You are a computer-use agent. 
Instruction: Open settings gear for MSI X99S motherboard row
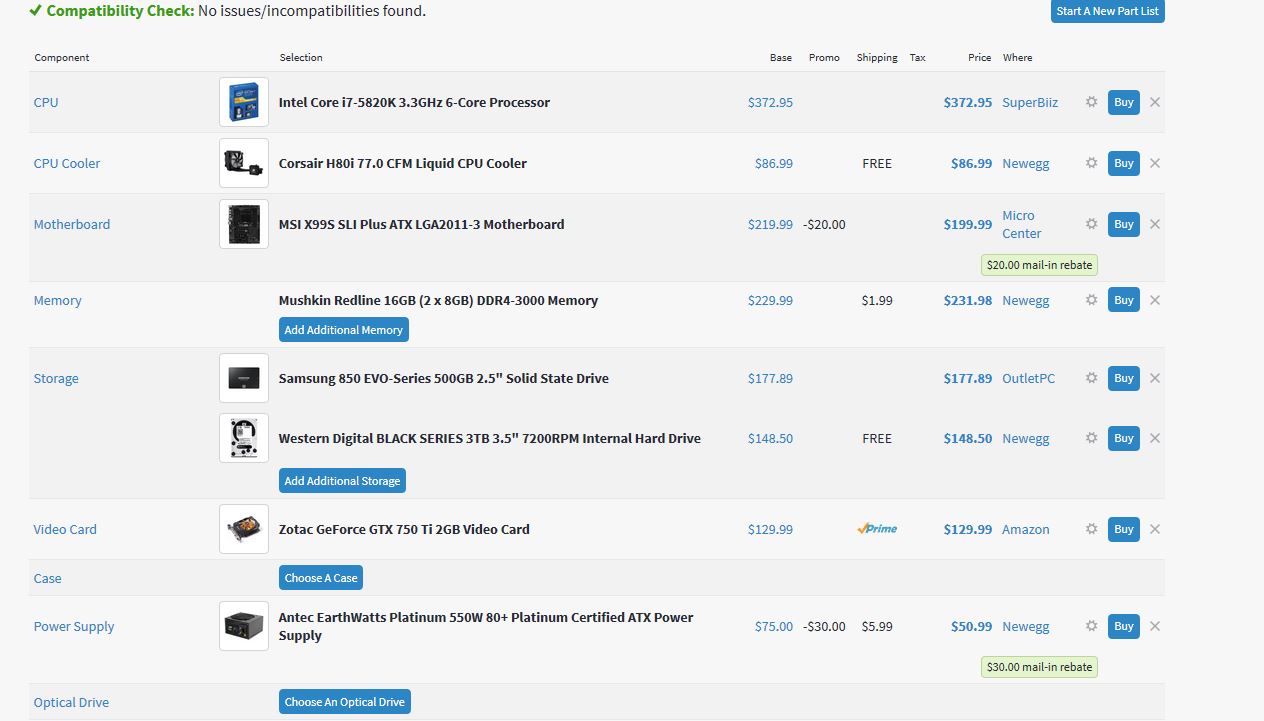coord(1091,224)
